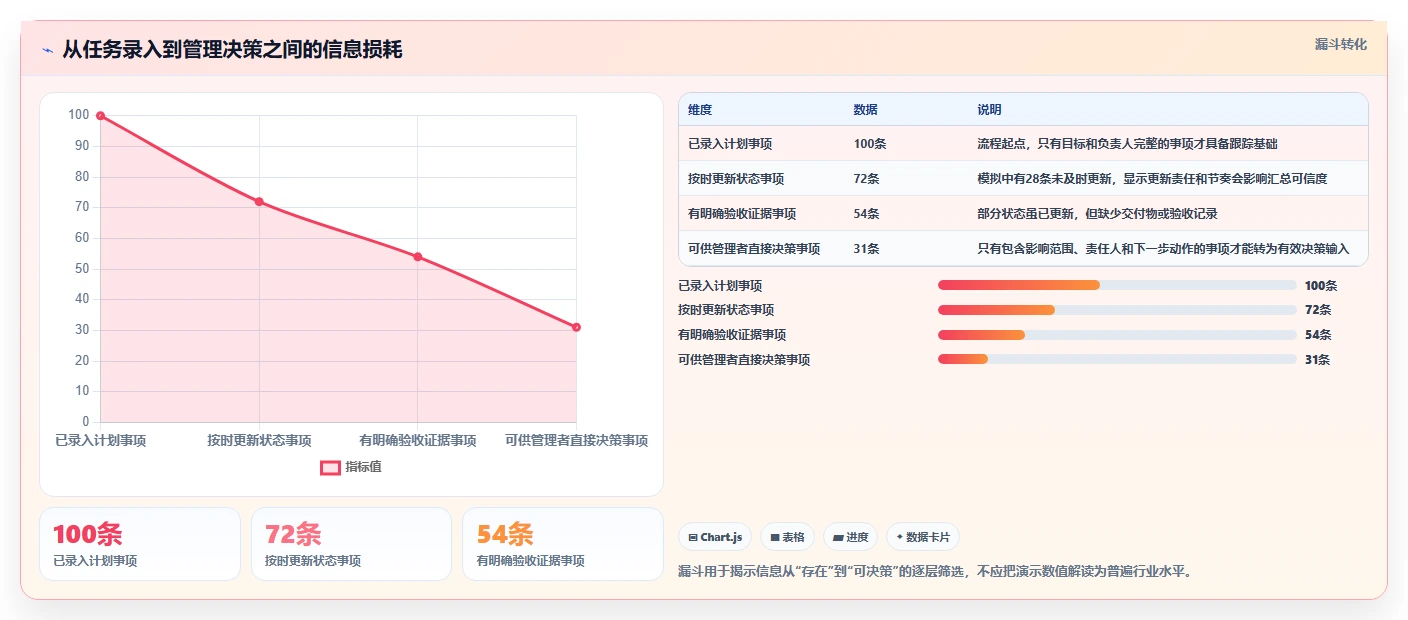Click the 指标值 legend label text
1408x620 pixels.
363,467
